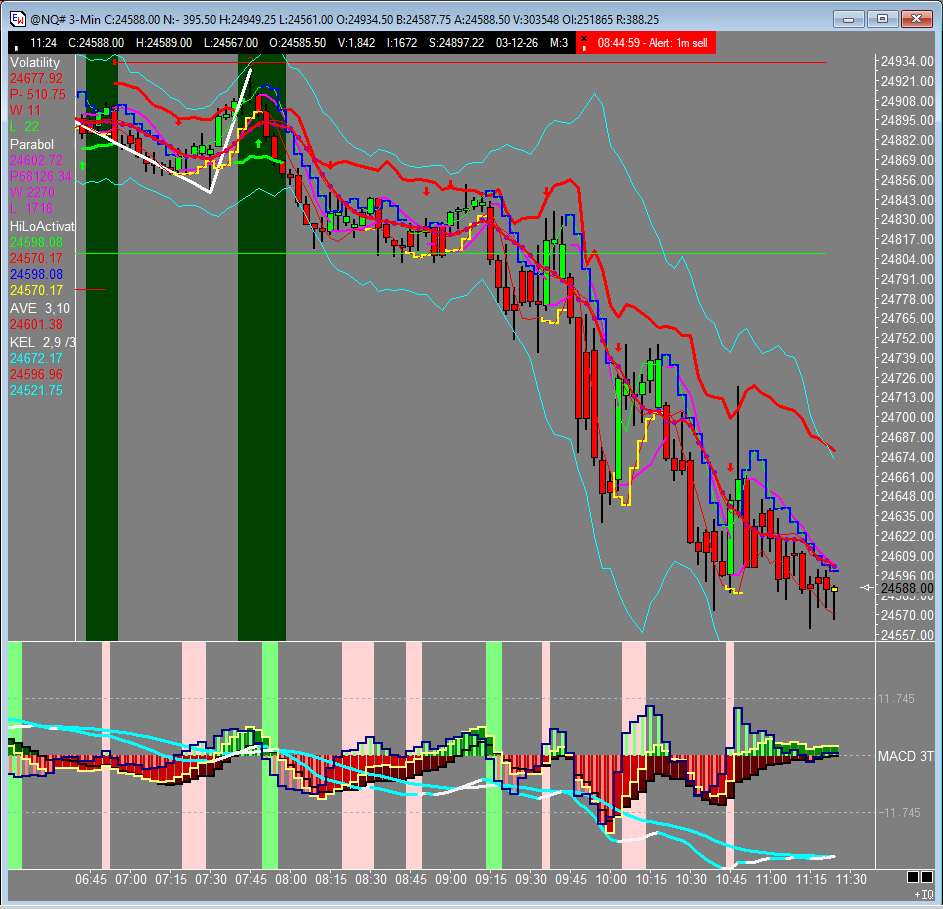Click the 24934.00 price scale label
The height and width of the screenshot is (909, 943).
(904, 62)
